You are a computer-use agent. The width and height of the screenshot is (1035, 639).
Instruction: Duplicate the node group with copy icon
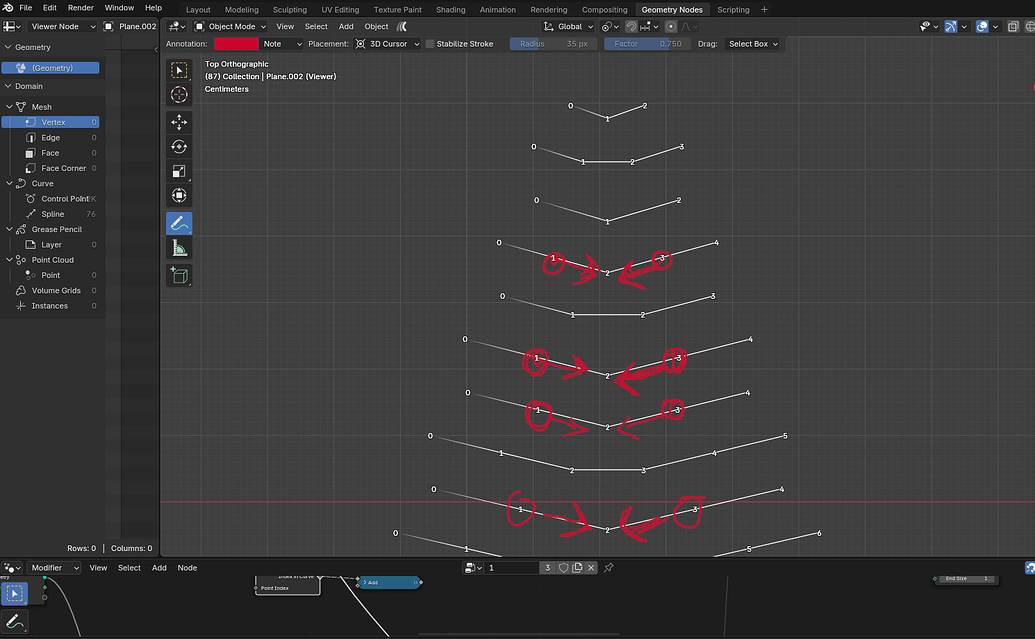577,568
